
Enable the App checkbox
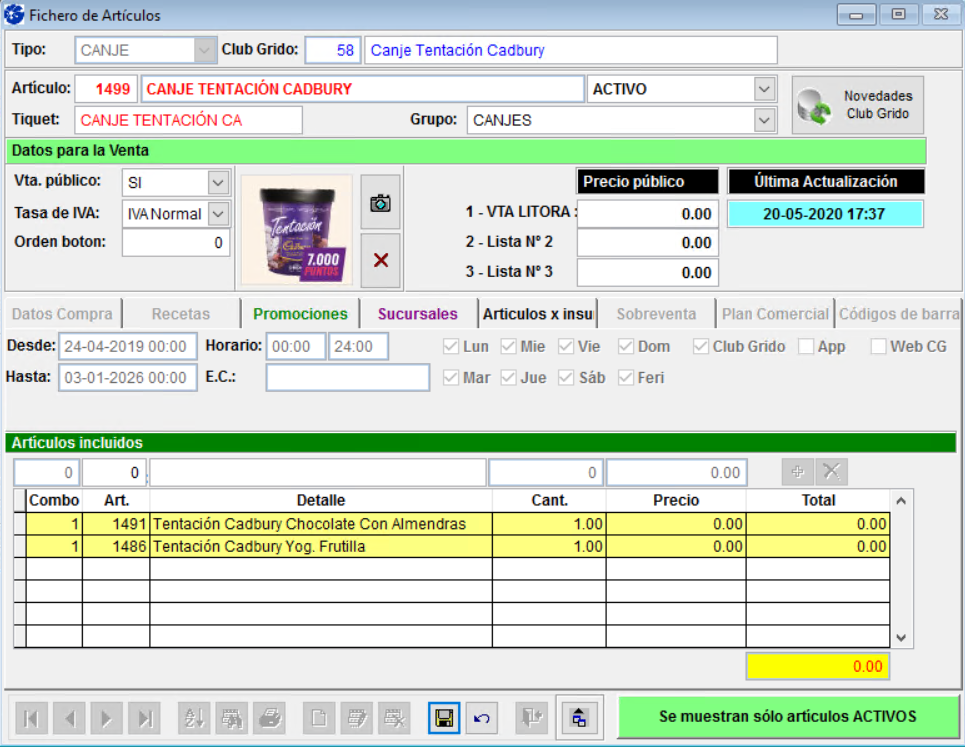(x=806, y=346)
